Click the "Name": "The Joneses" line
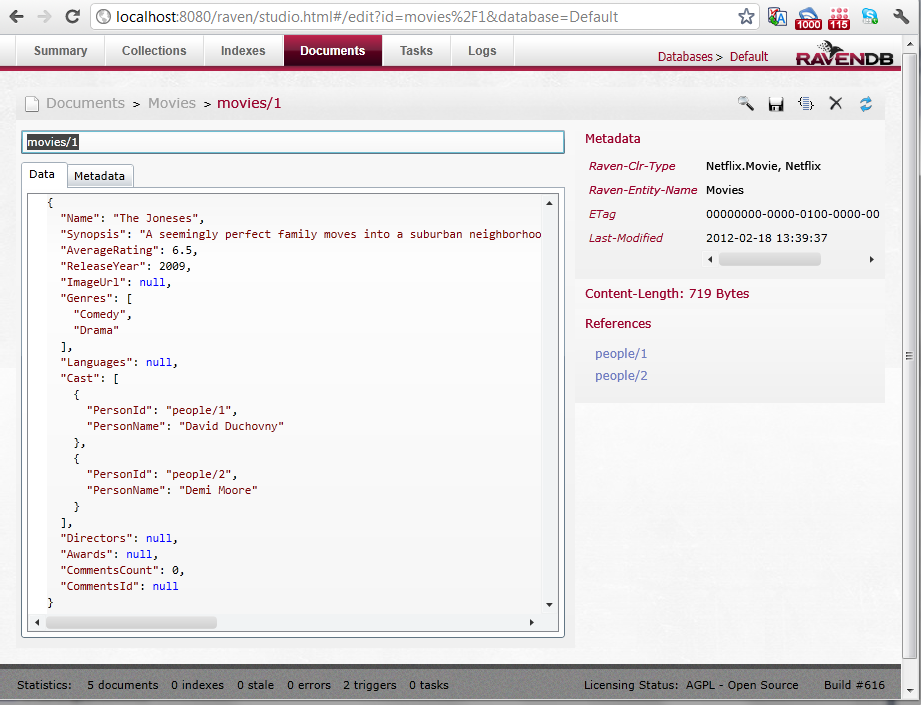 point(132,218)
